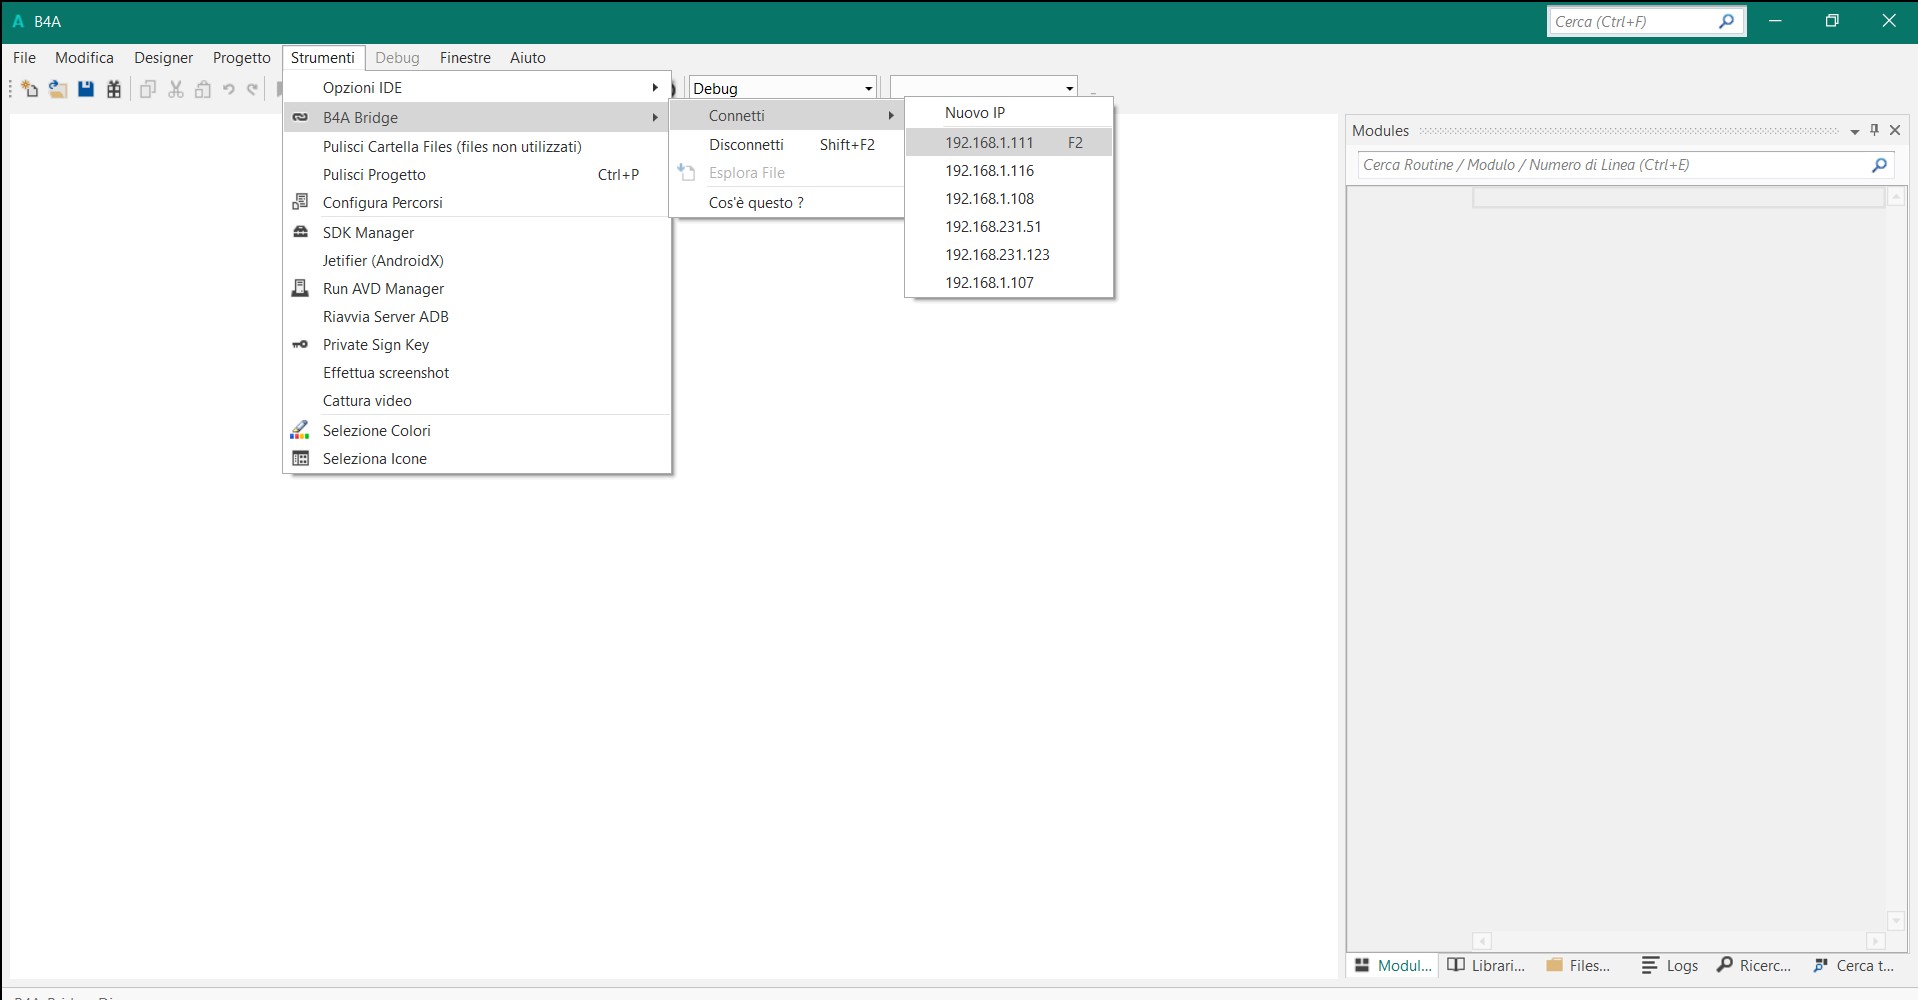The width and height of the screenshot is (1918, 1000).
Task: Focus the Cerca Routine / Modulo search field
Action: point(1625,165)
